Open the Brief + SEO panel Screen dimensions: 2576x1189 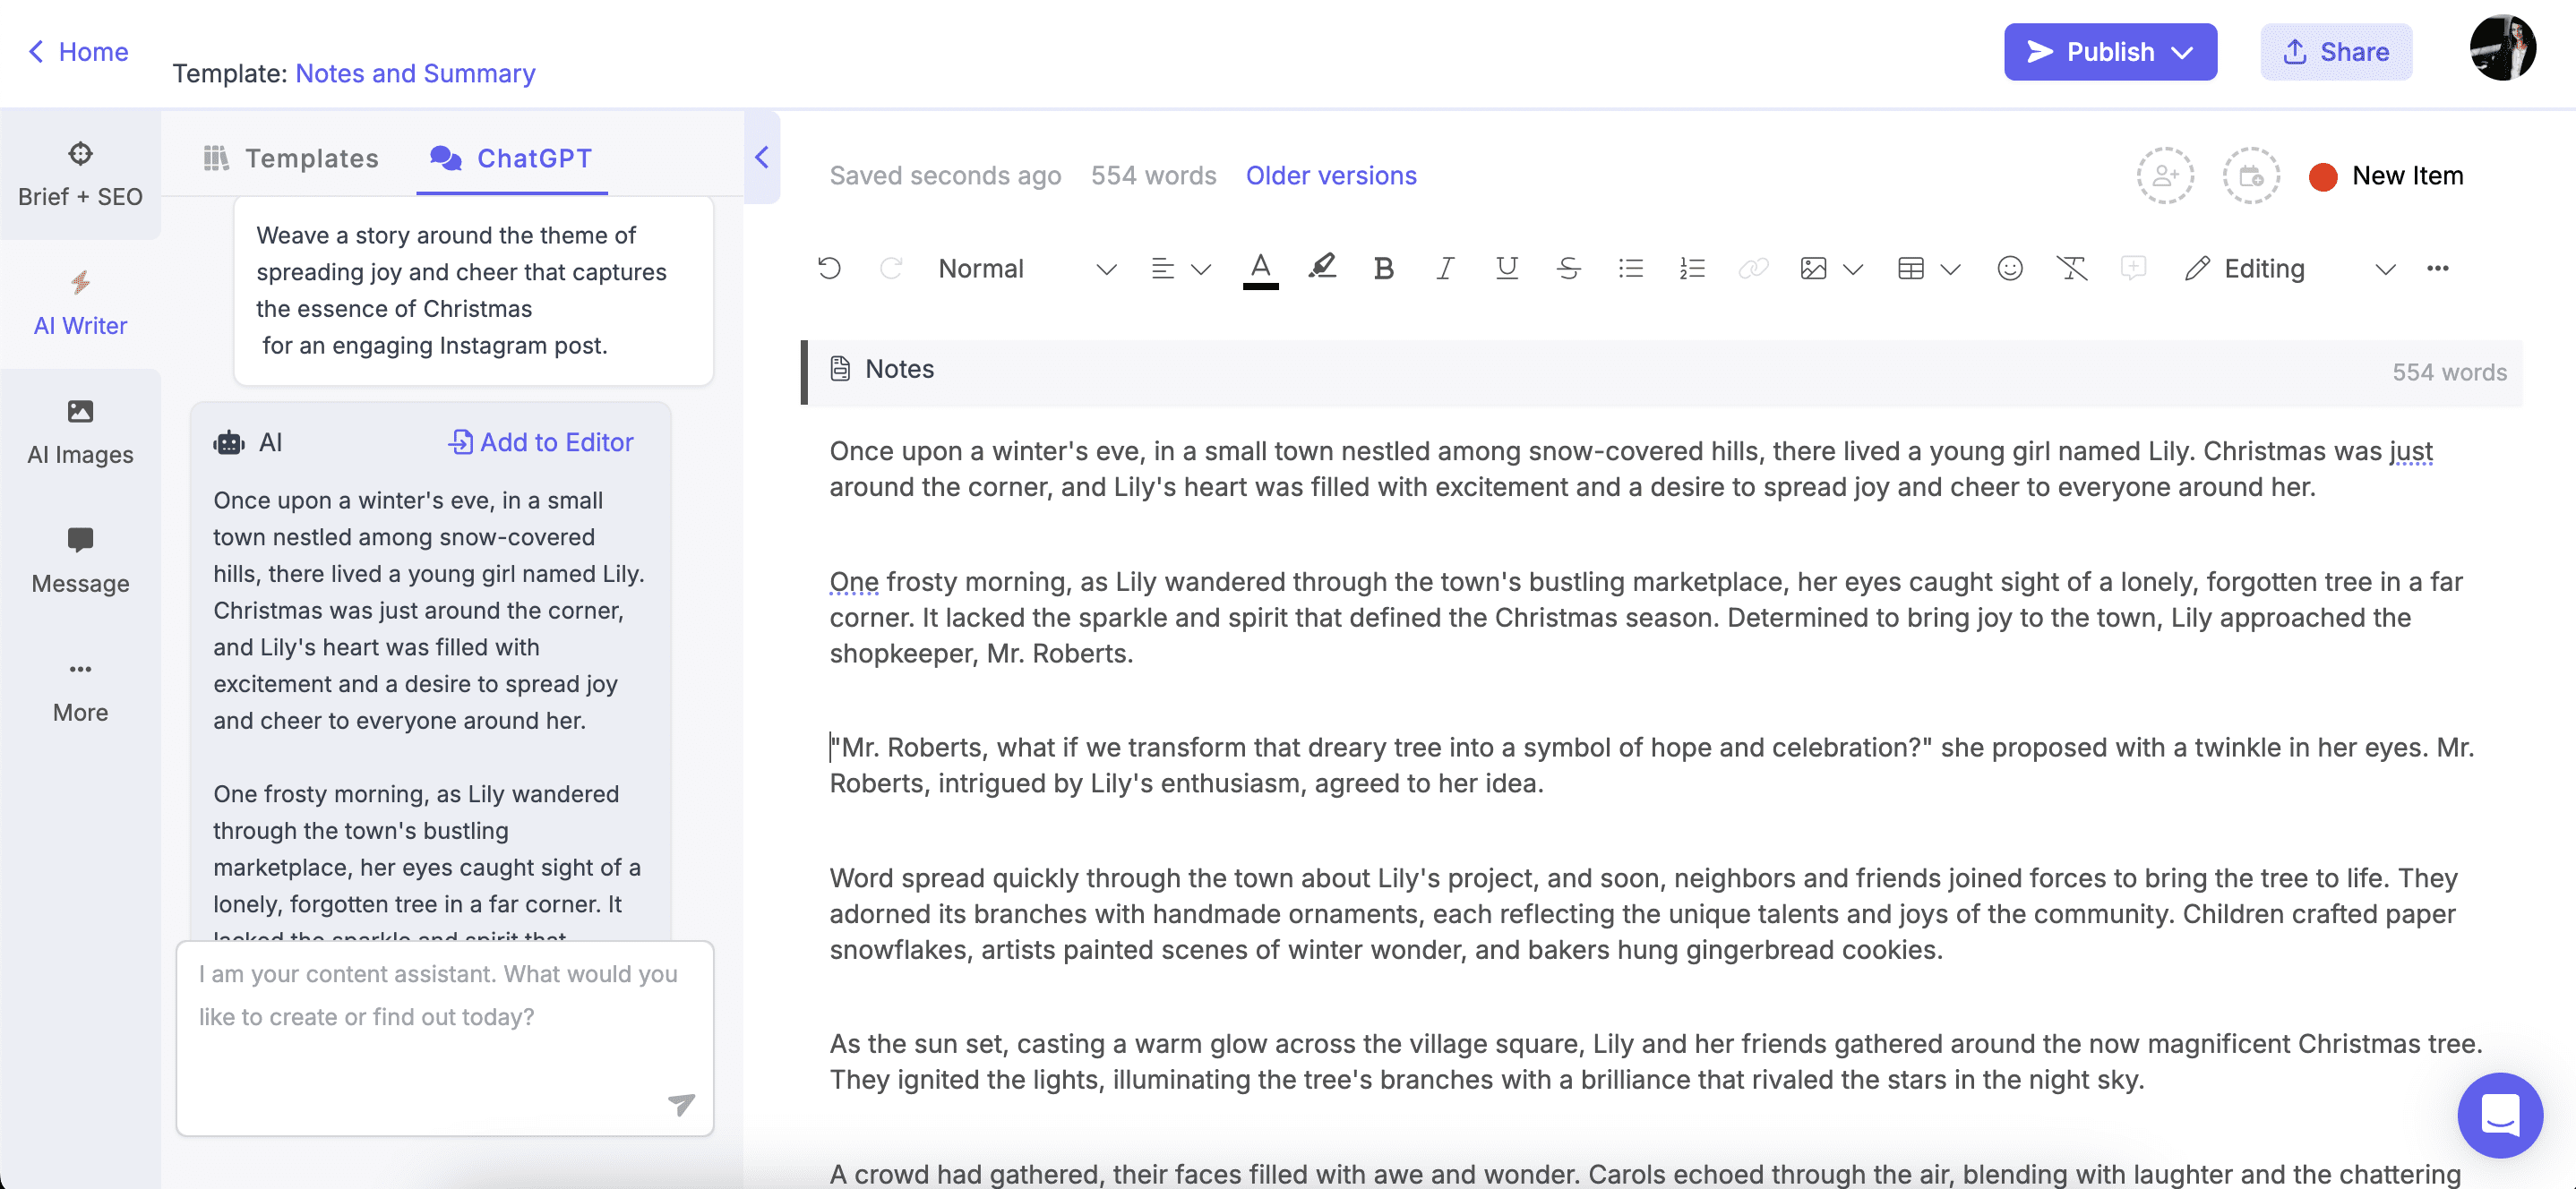[x=80, y=174]
